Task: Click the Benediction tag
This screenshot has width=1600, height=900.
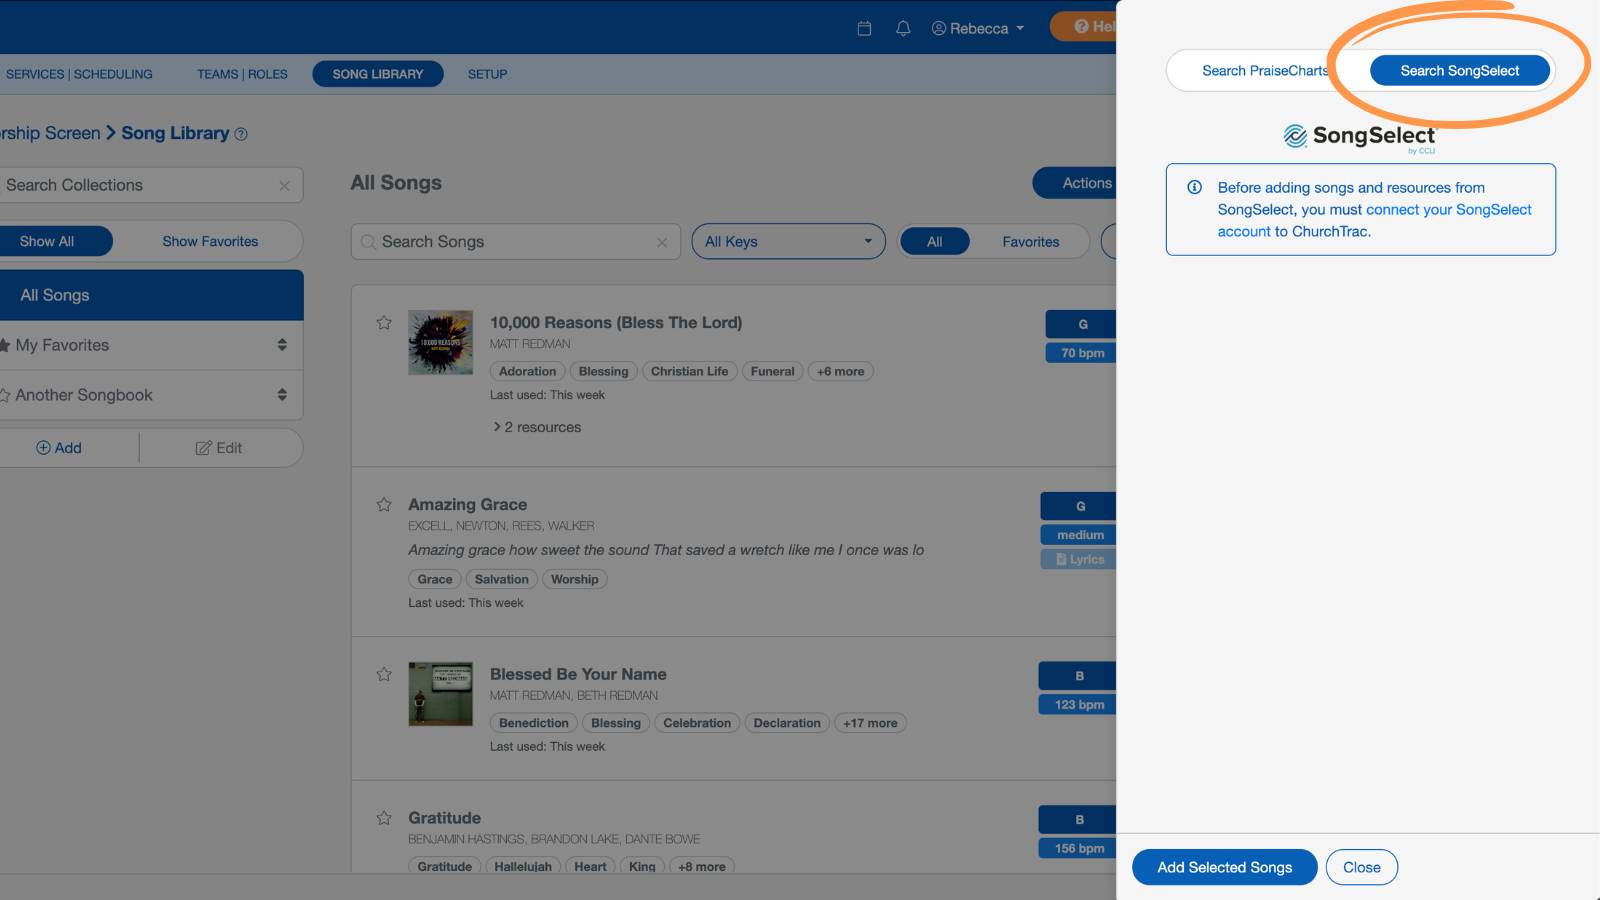Action: pos(533,723)
